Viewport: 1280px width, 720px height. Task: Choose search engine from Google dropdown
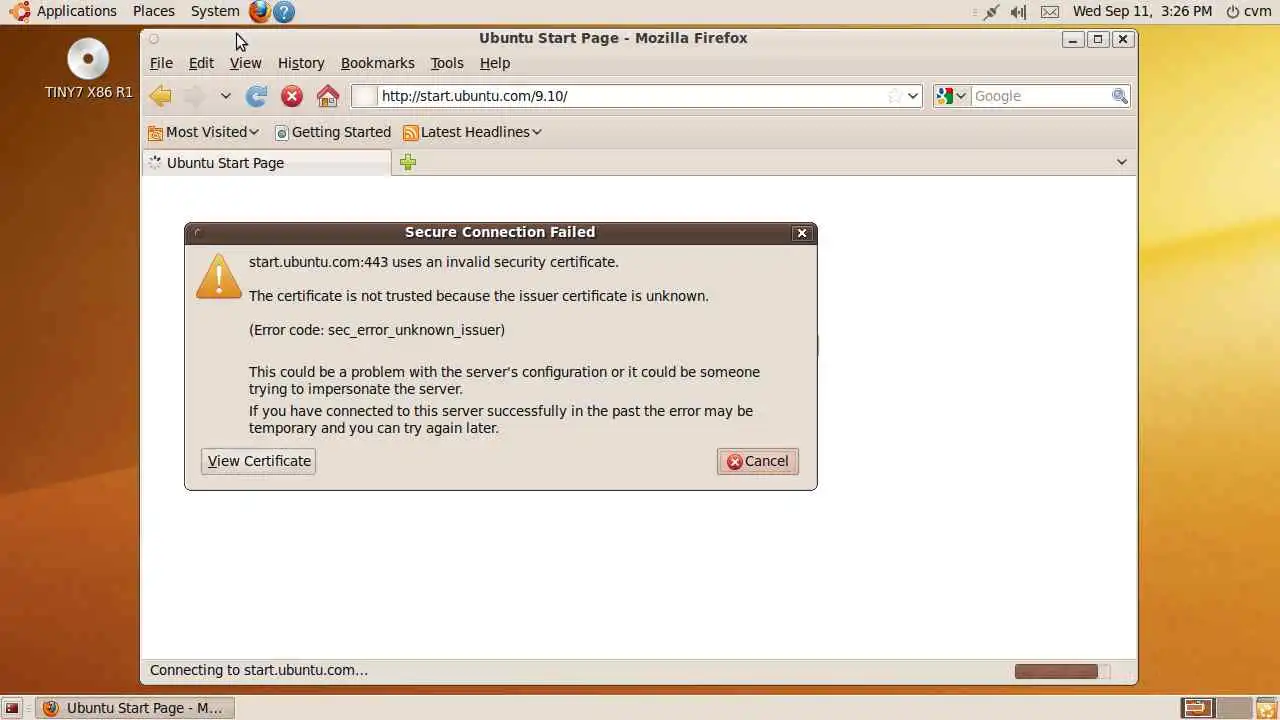click(951, 96)
